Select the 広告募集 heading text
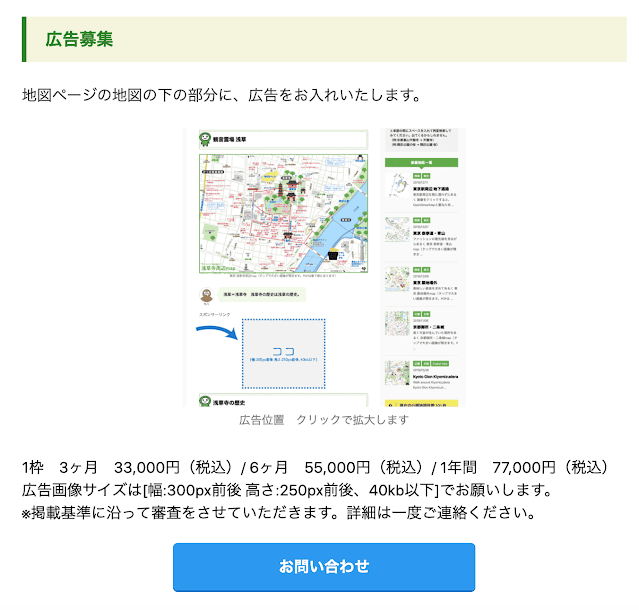 (x=79, y=40)
